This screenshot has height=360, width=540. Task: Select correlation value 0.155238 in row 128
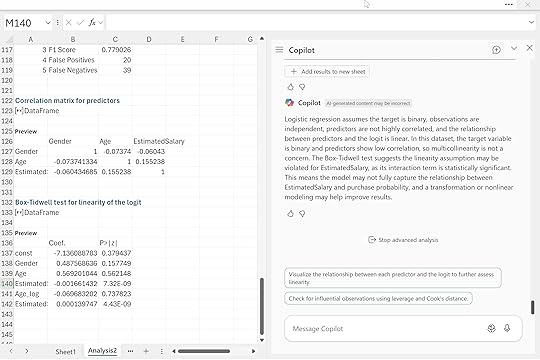[x=150, y=162]
